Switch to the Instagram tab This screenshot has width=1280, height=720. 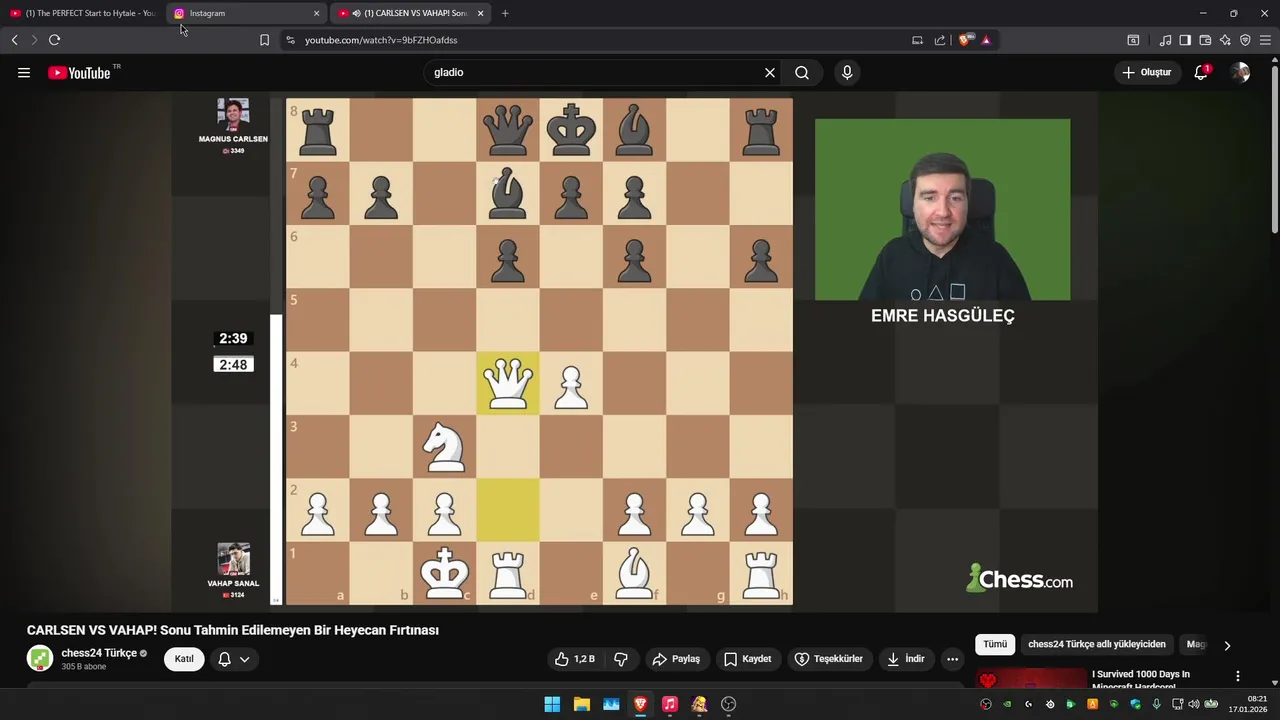pyautogui.click(x=240, y=13)
